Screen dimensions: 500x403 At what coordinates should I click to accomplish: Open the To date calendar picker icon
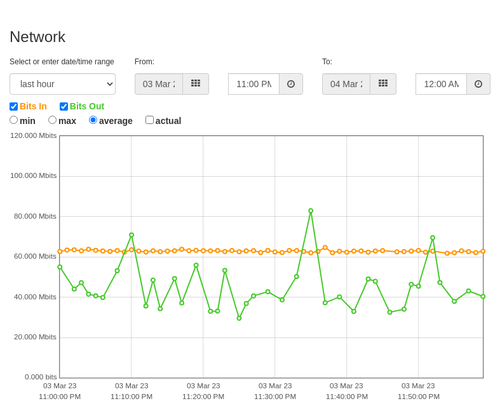click(x=383, y=84)
